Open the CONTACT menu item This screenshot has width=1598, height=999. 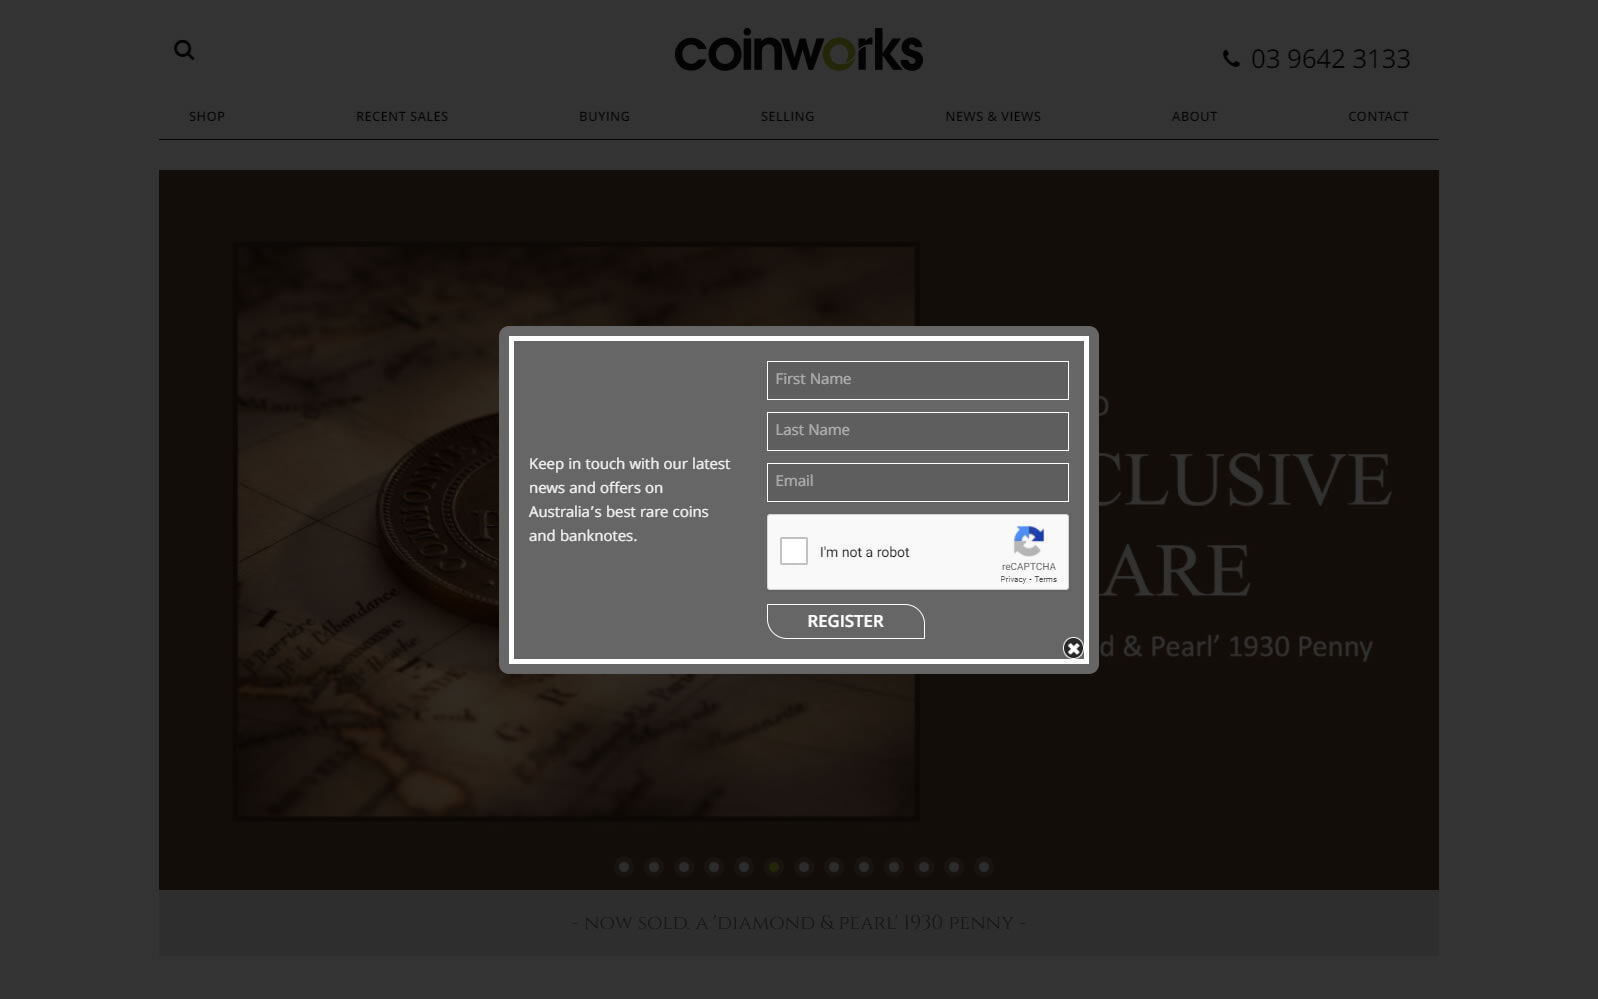1378,116
